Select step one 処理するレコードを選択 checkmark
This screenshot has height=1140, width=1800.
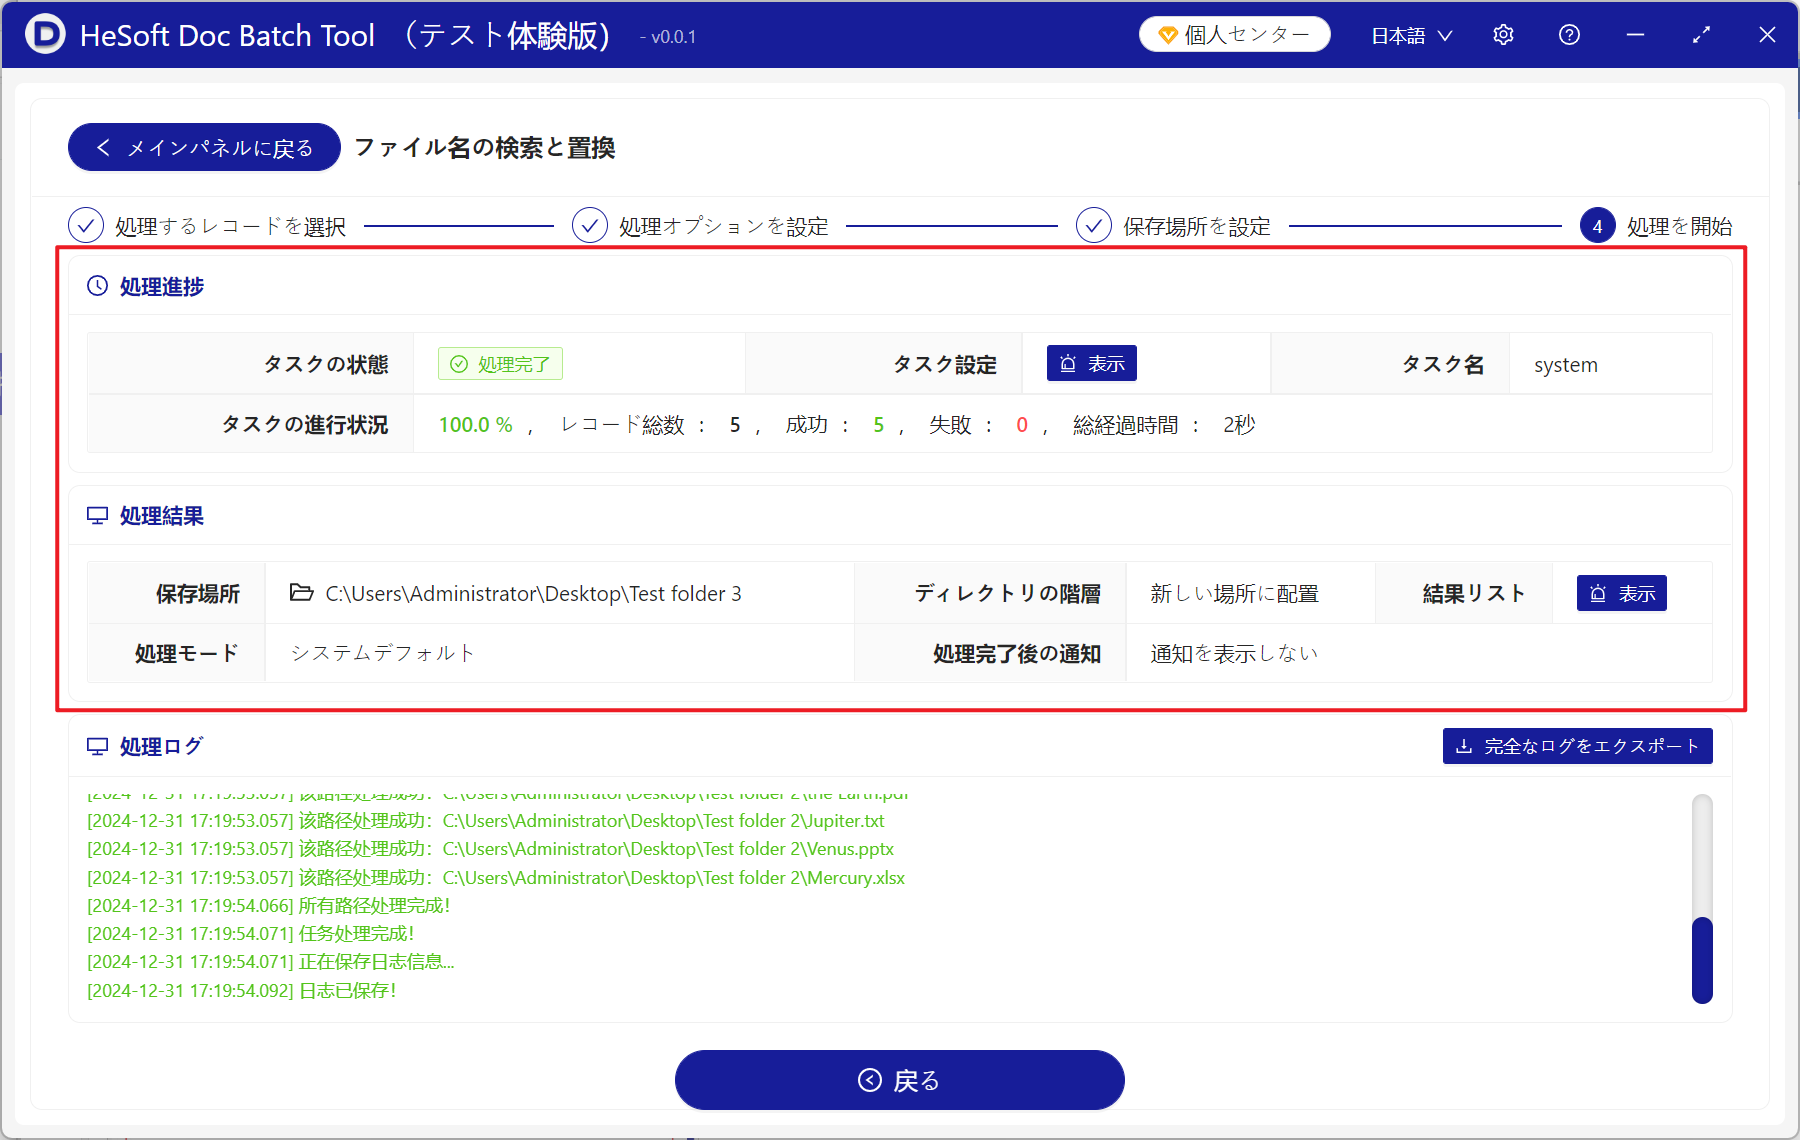(x=86, y=226)
